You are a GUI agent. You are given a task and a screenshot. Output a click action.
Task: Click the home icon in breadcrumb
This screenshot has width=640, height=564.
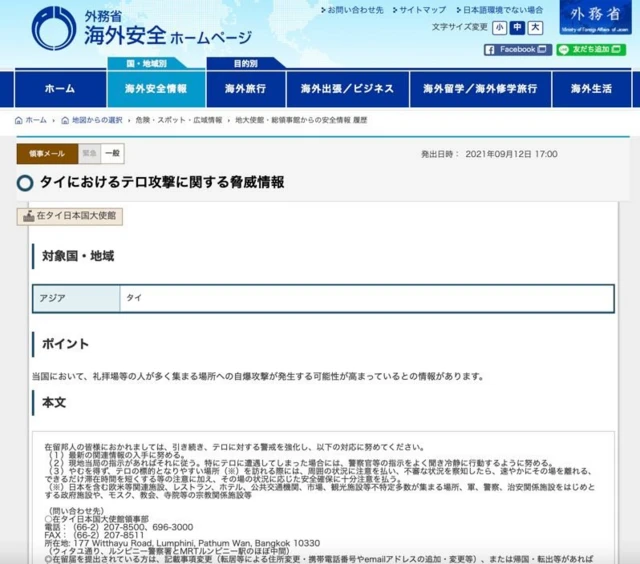point(19,120)
